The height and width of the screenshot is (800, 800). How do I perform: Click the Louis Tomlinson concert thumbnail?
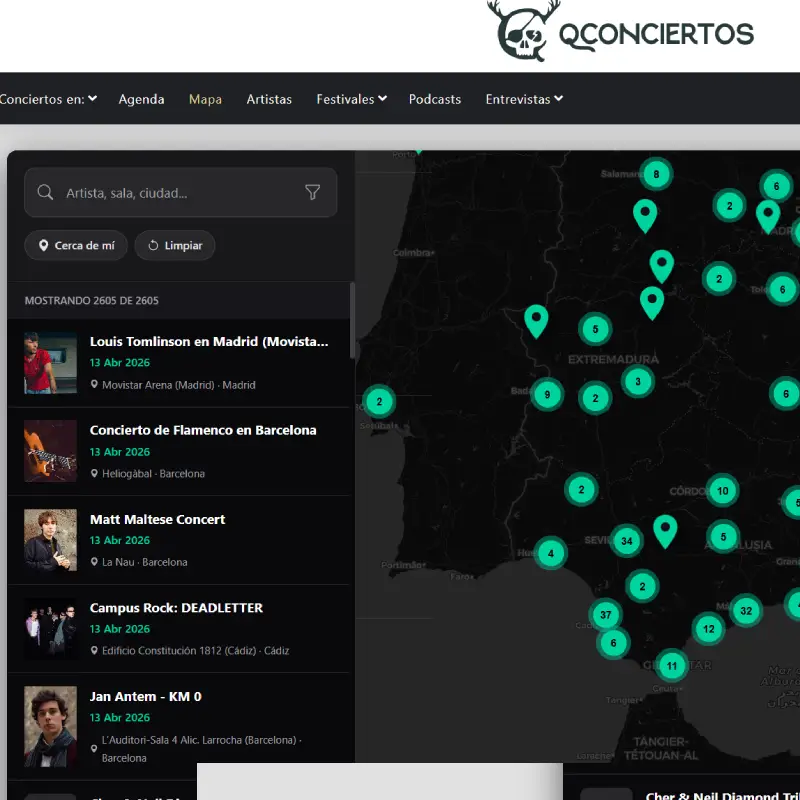49,362
